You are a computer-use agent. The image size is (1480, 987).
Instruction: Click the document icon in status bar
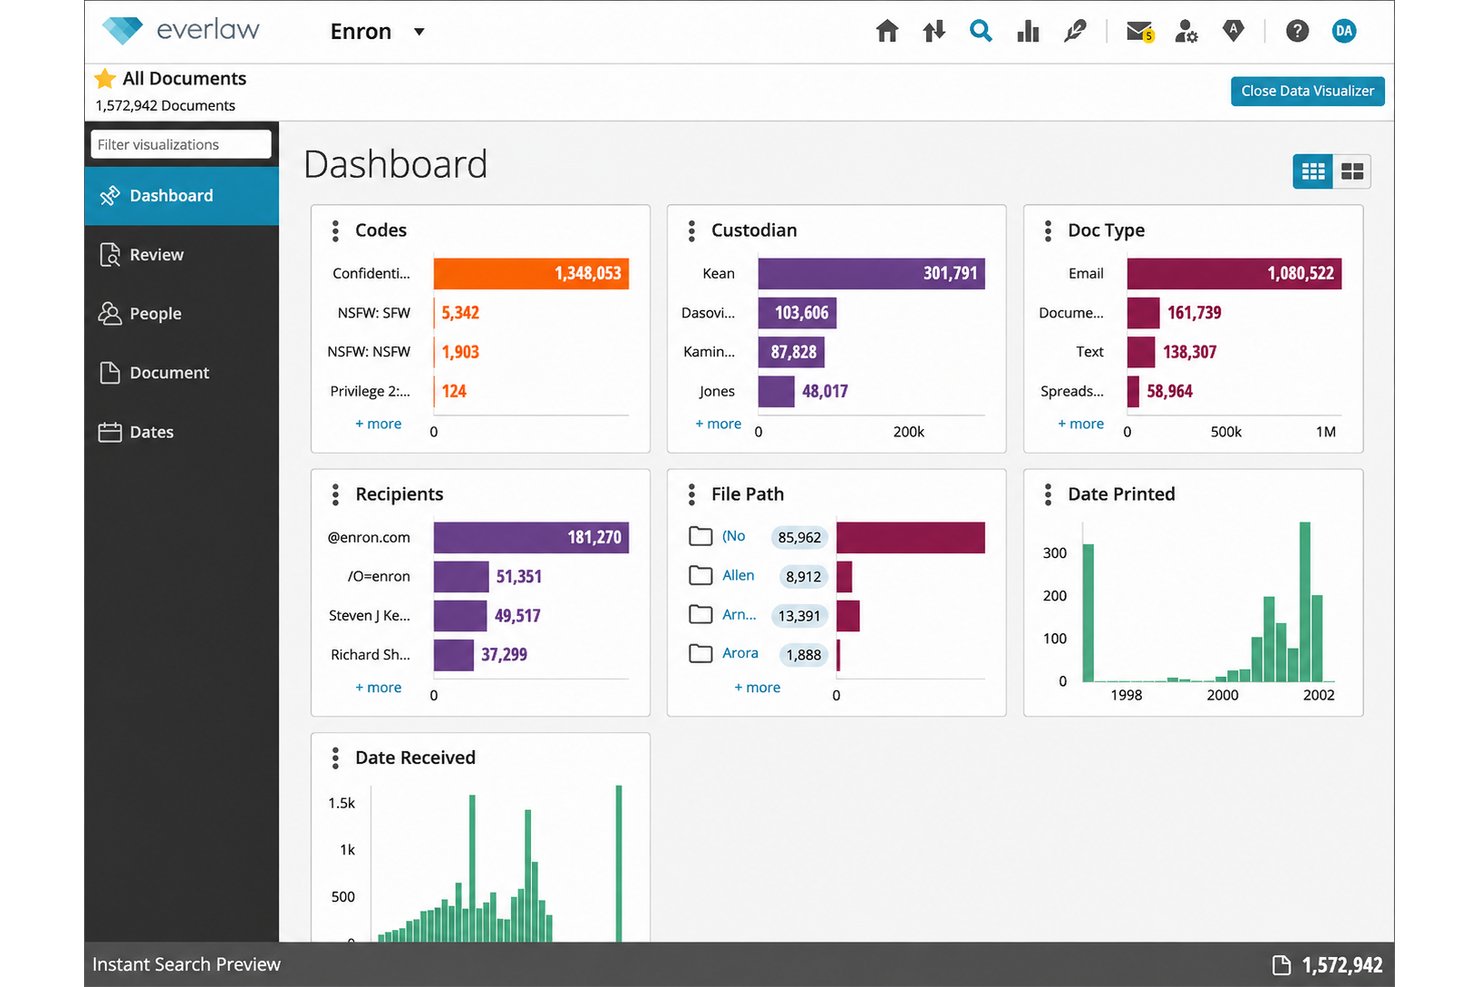click(1281, 965)
